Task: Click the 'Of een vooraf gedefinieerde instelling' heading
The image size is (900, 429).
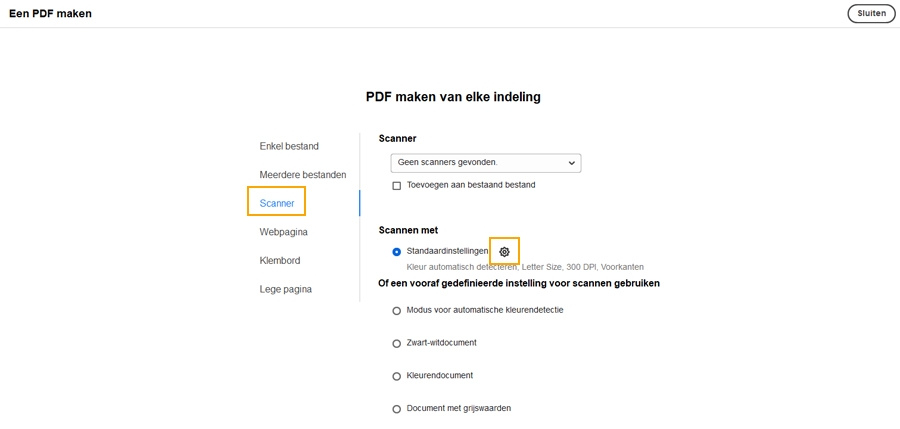Action: (518, 283)
